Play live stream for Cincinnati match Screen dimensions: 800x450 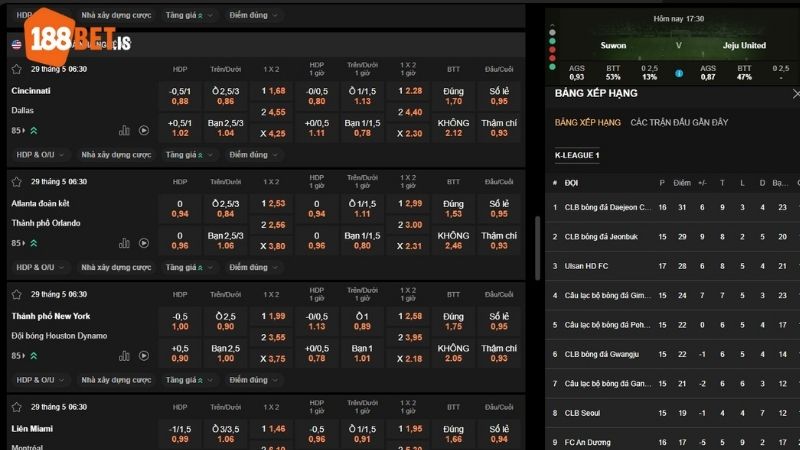[x=144, y=131]
